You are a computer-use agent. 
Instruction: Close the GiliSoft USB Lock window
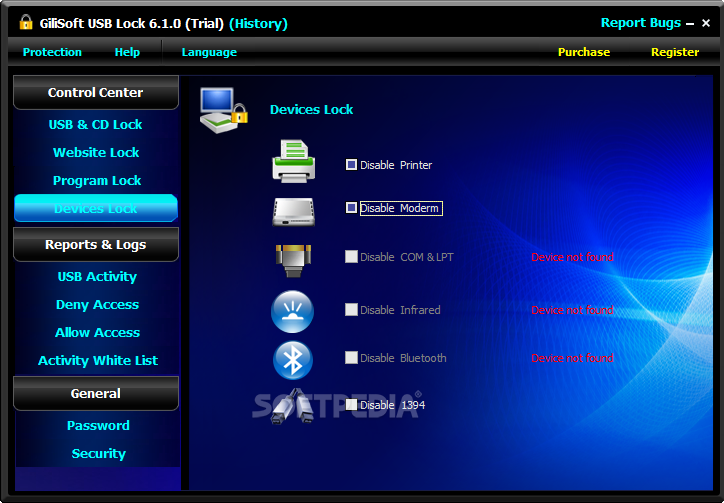point(706,23)
